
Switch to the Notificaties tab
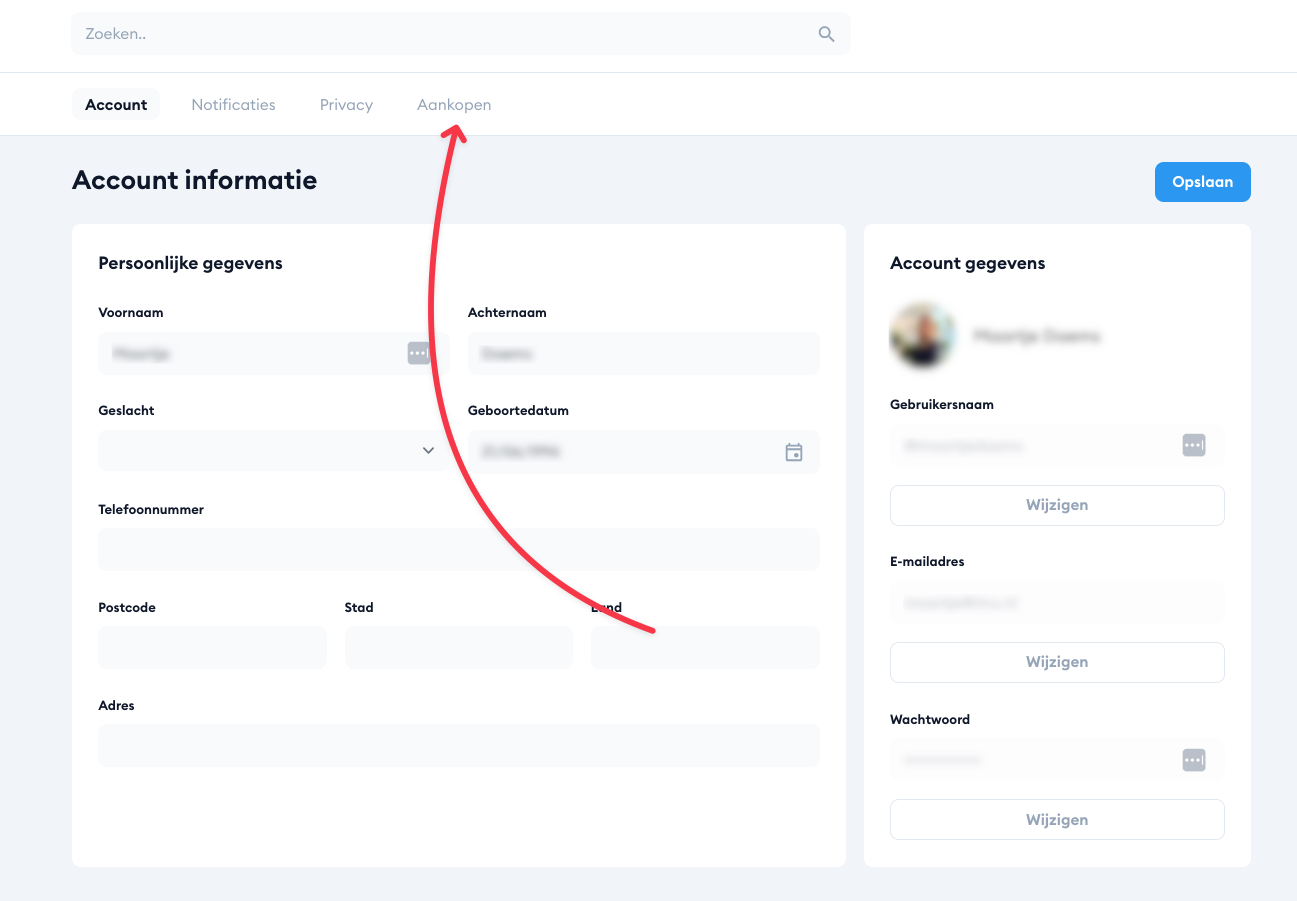233,105
